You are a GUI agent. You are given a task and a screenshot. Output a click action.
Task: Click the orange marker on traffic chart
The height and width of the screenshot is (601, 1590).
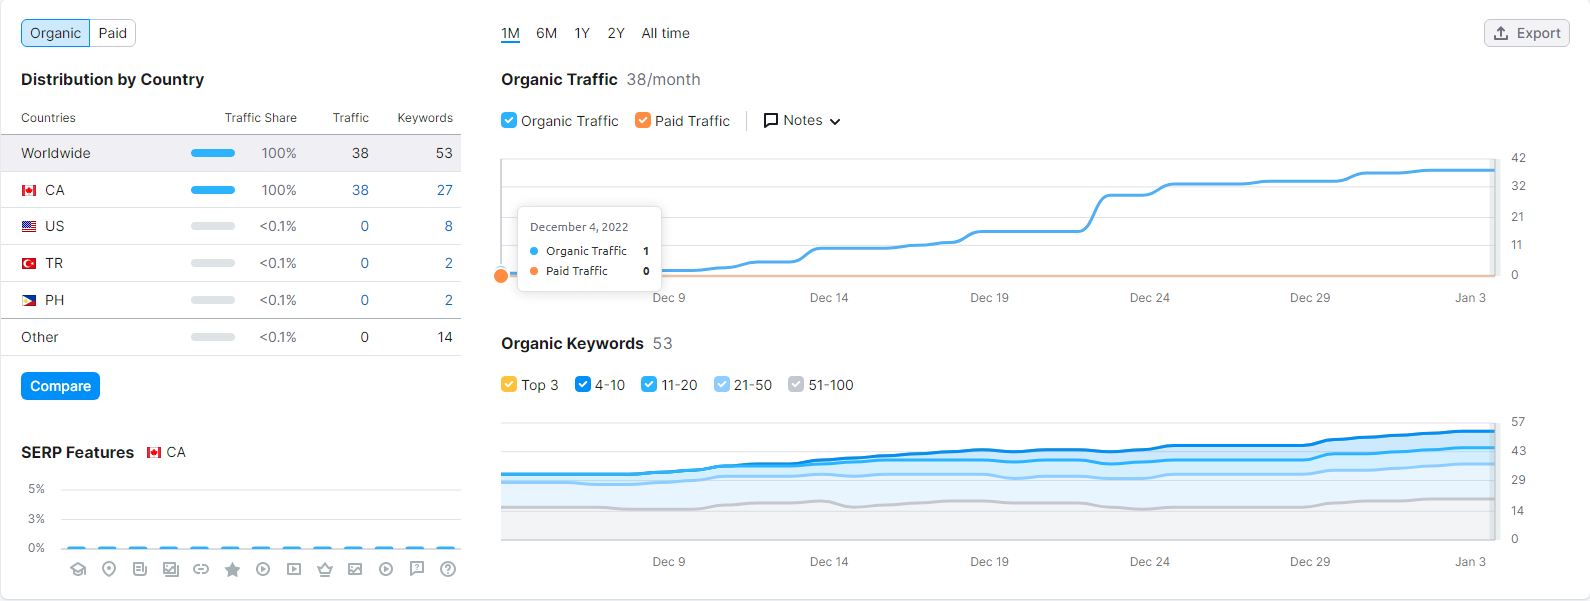pos(501,276)
